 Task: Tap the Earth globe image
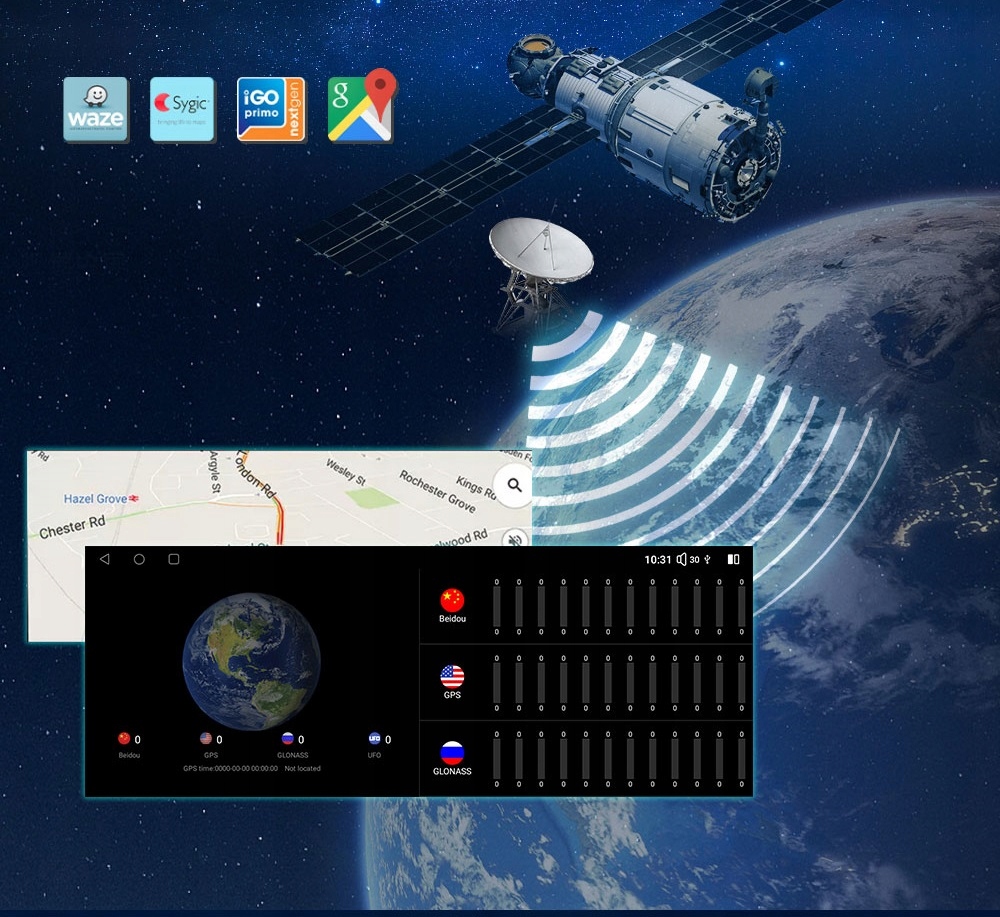251,662
